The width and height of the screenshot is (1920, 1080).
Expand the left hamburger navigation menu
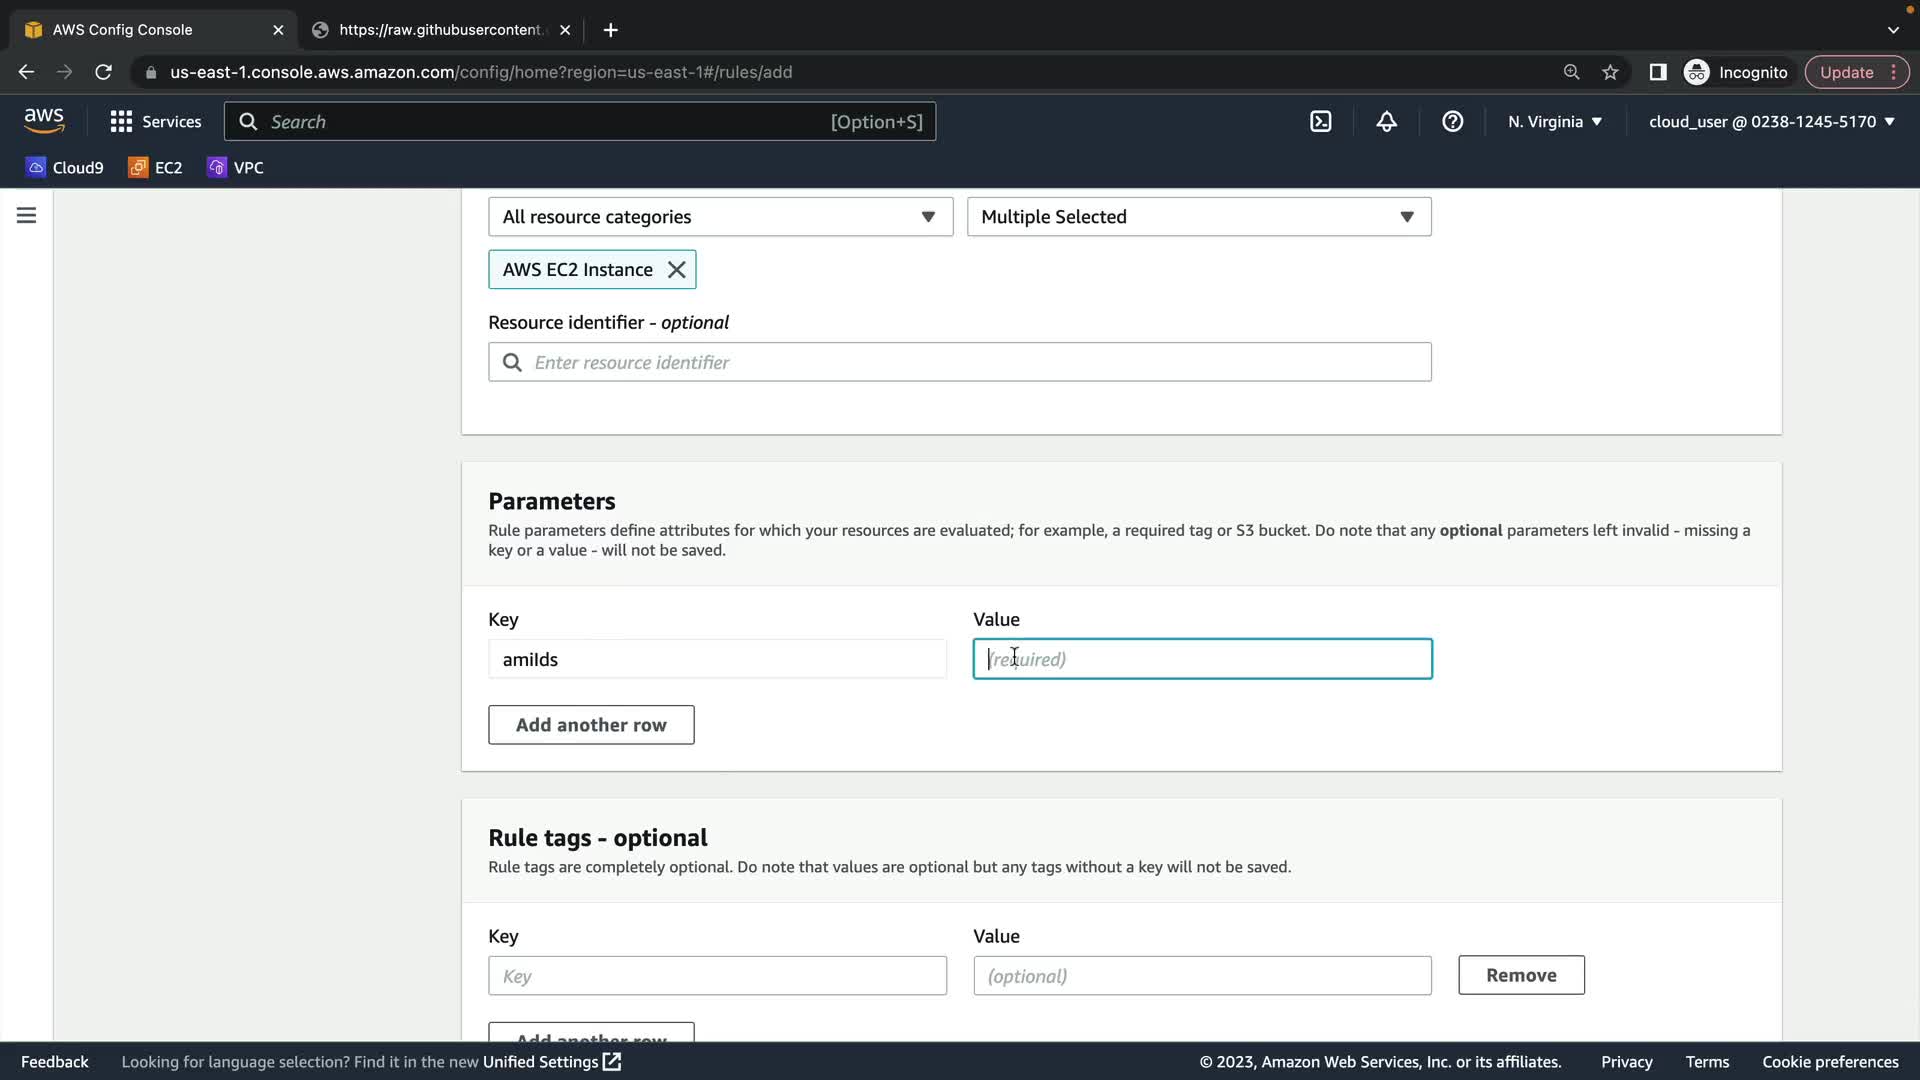point(27,216)
